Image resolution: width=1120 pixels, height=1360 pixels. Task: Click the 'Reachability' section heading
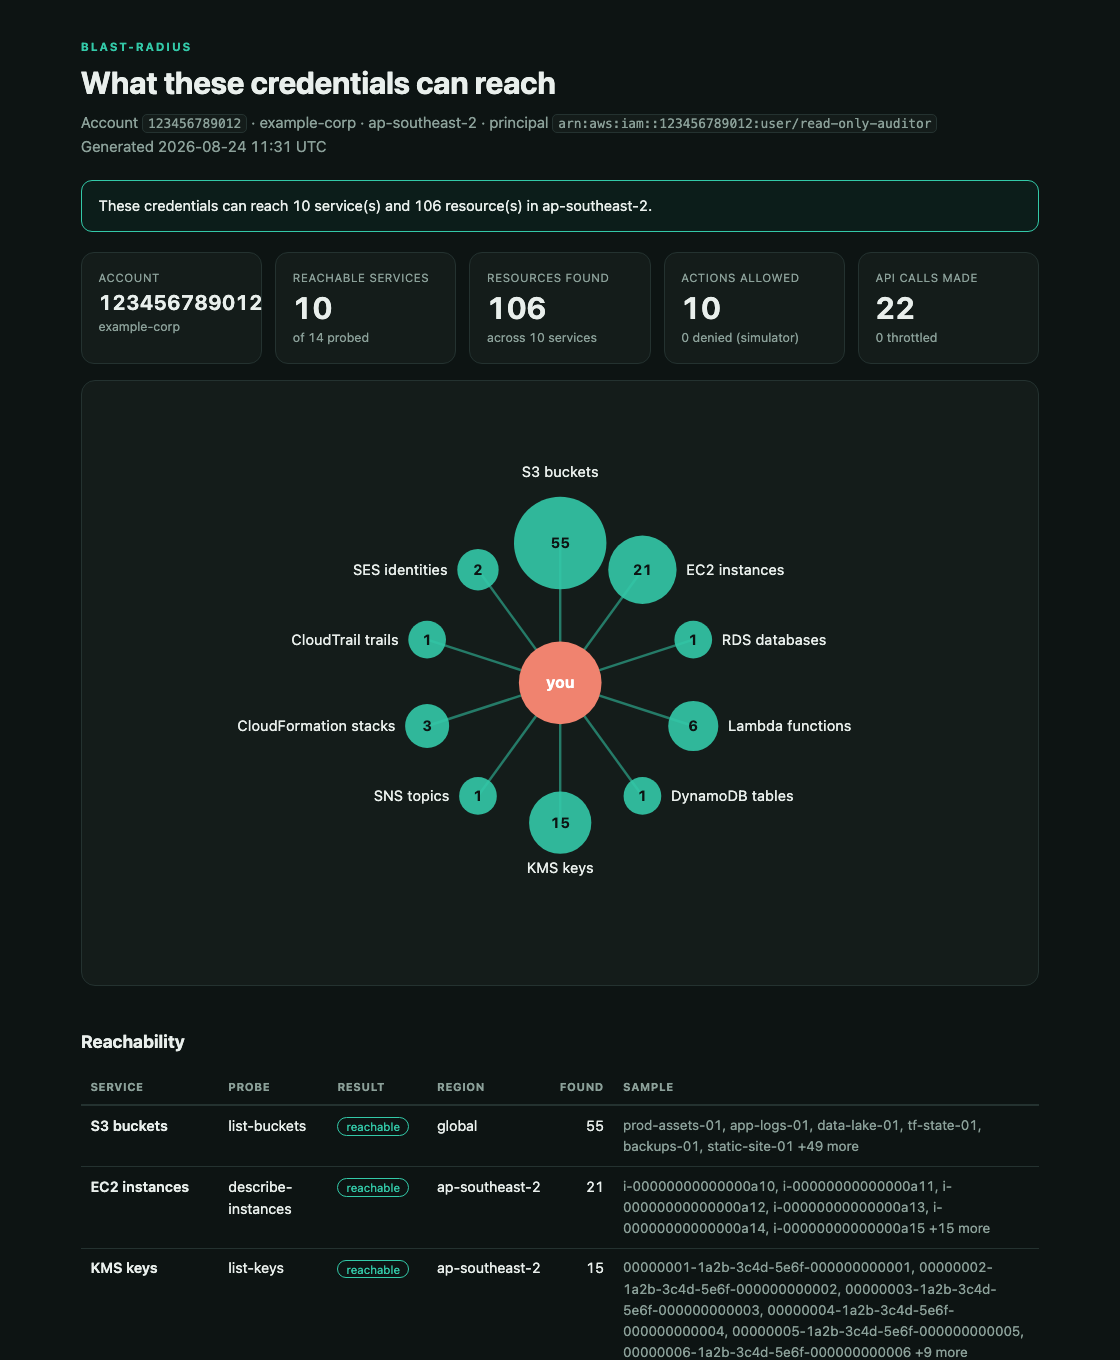[x=133, y=1042]
